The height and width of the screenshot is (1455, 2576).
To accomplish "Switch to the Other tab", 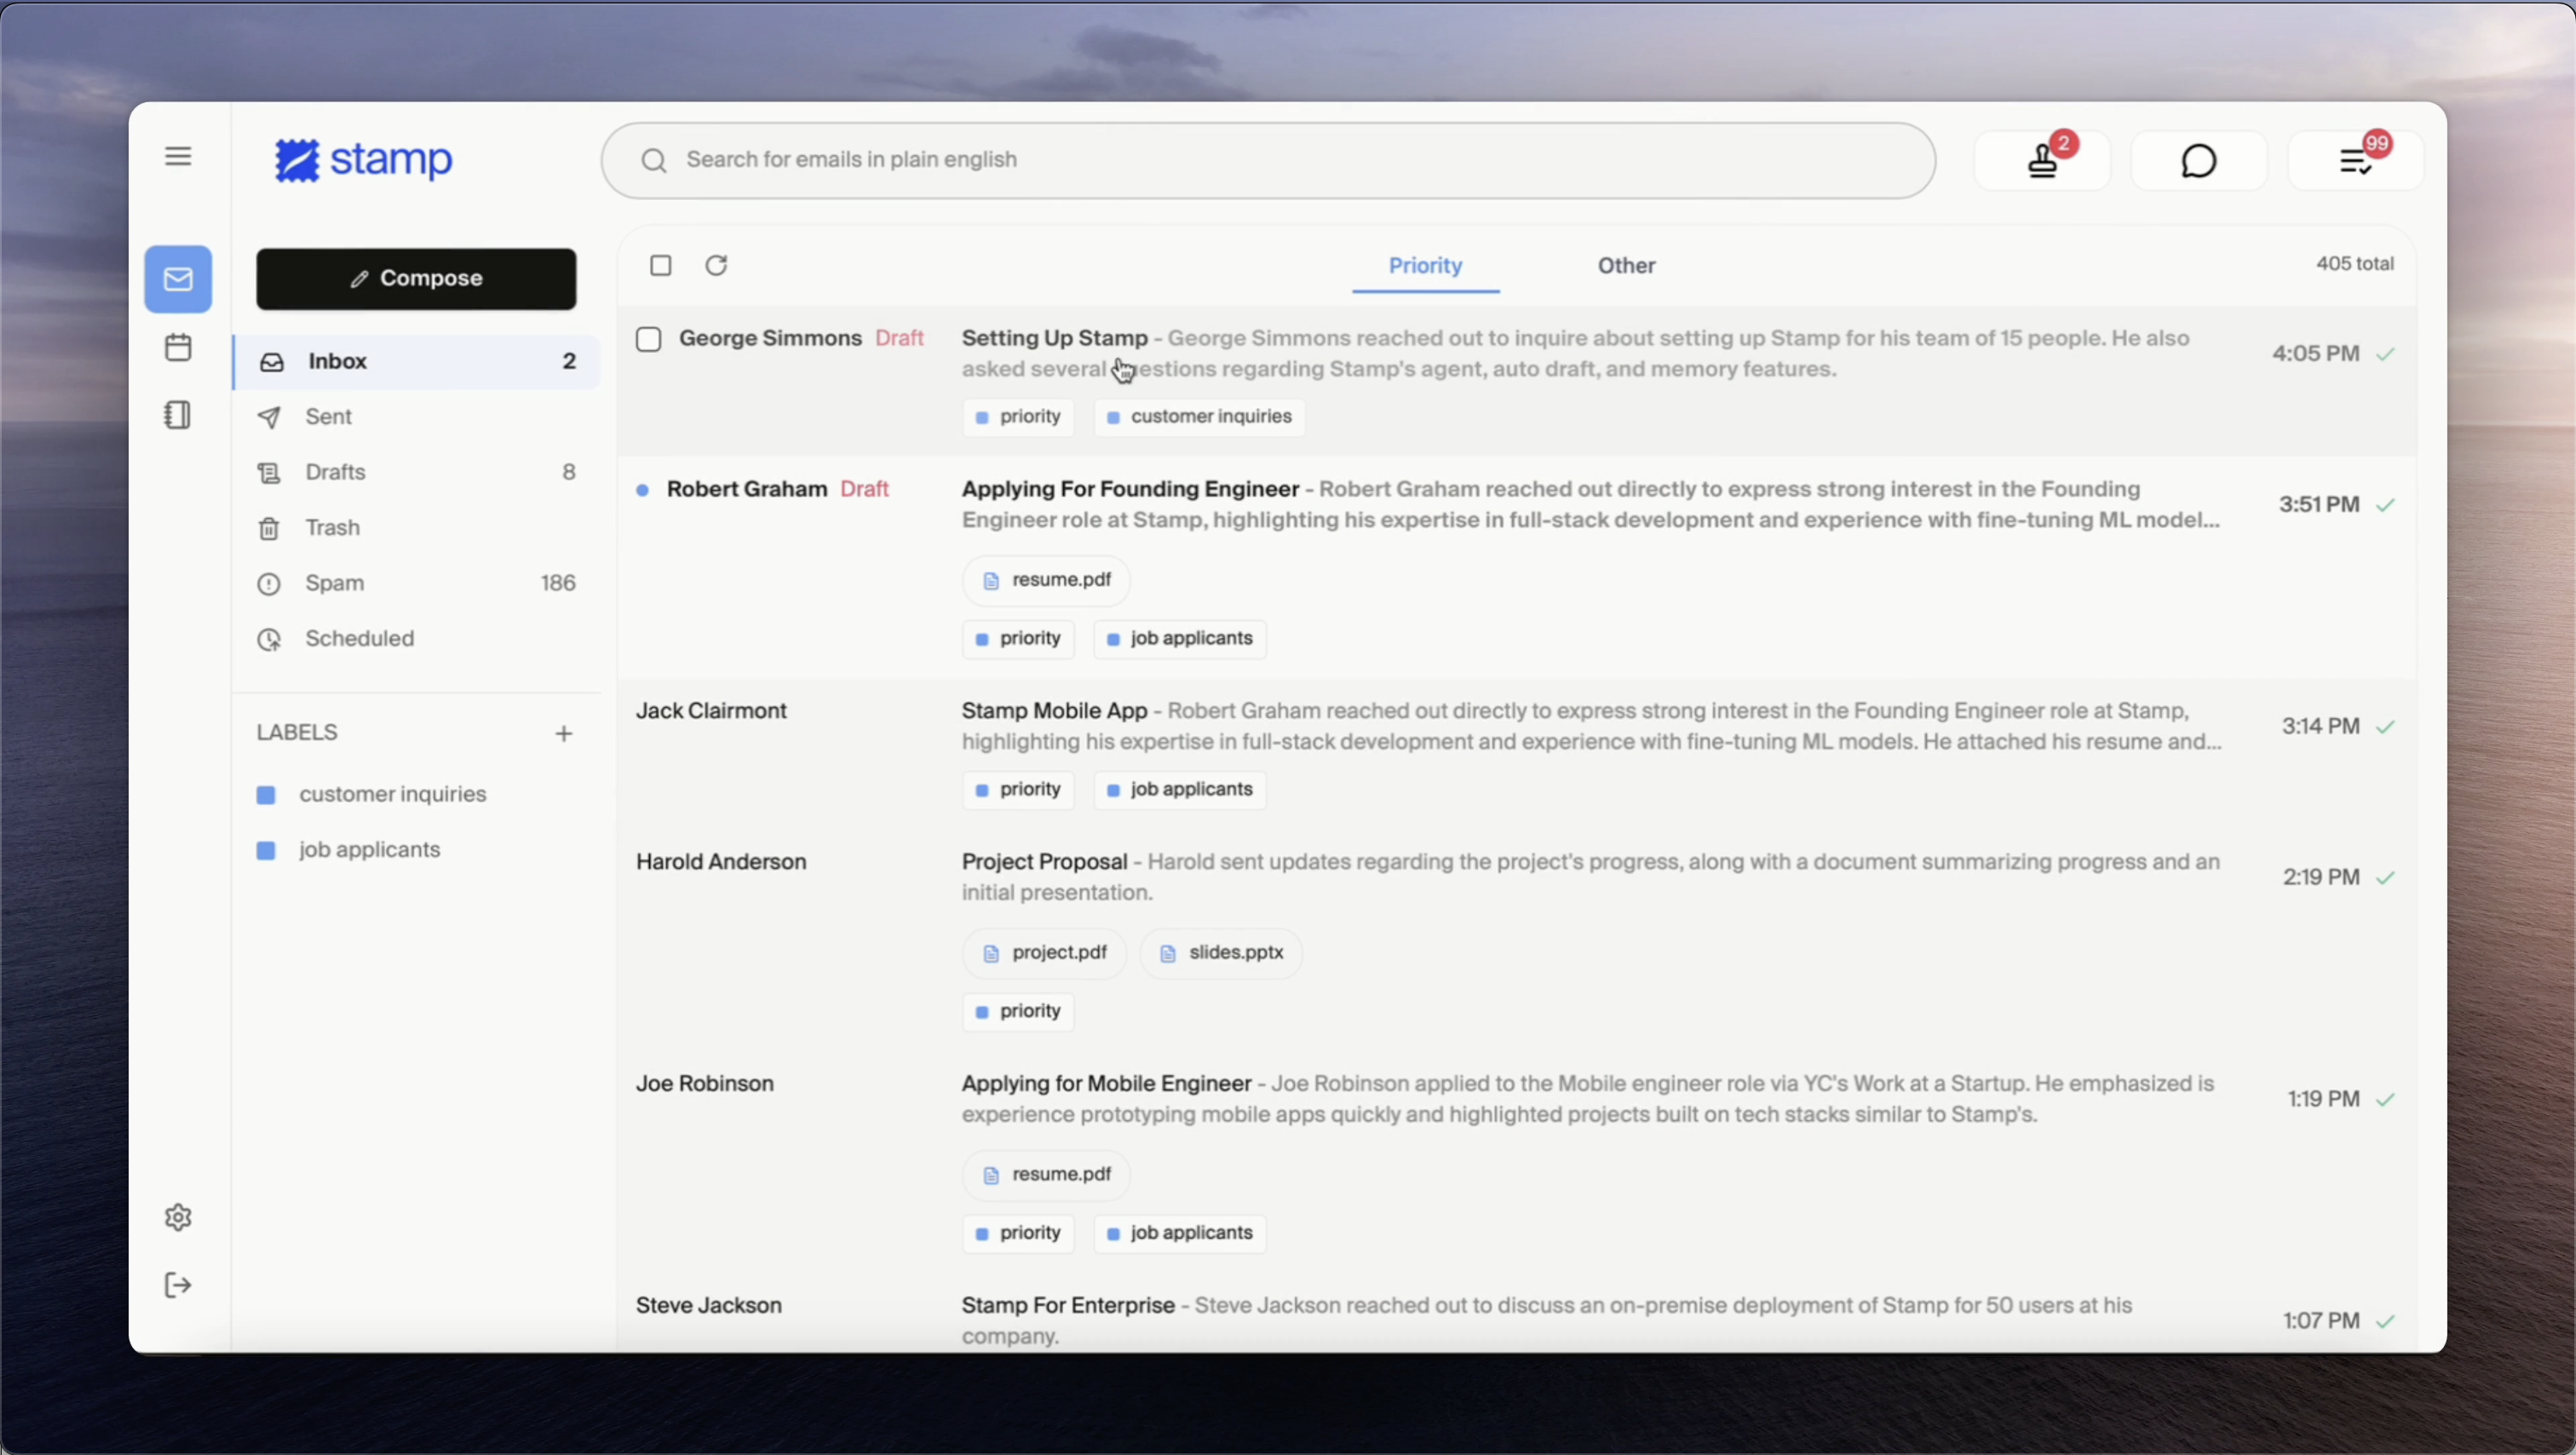I will point(1626,266).
